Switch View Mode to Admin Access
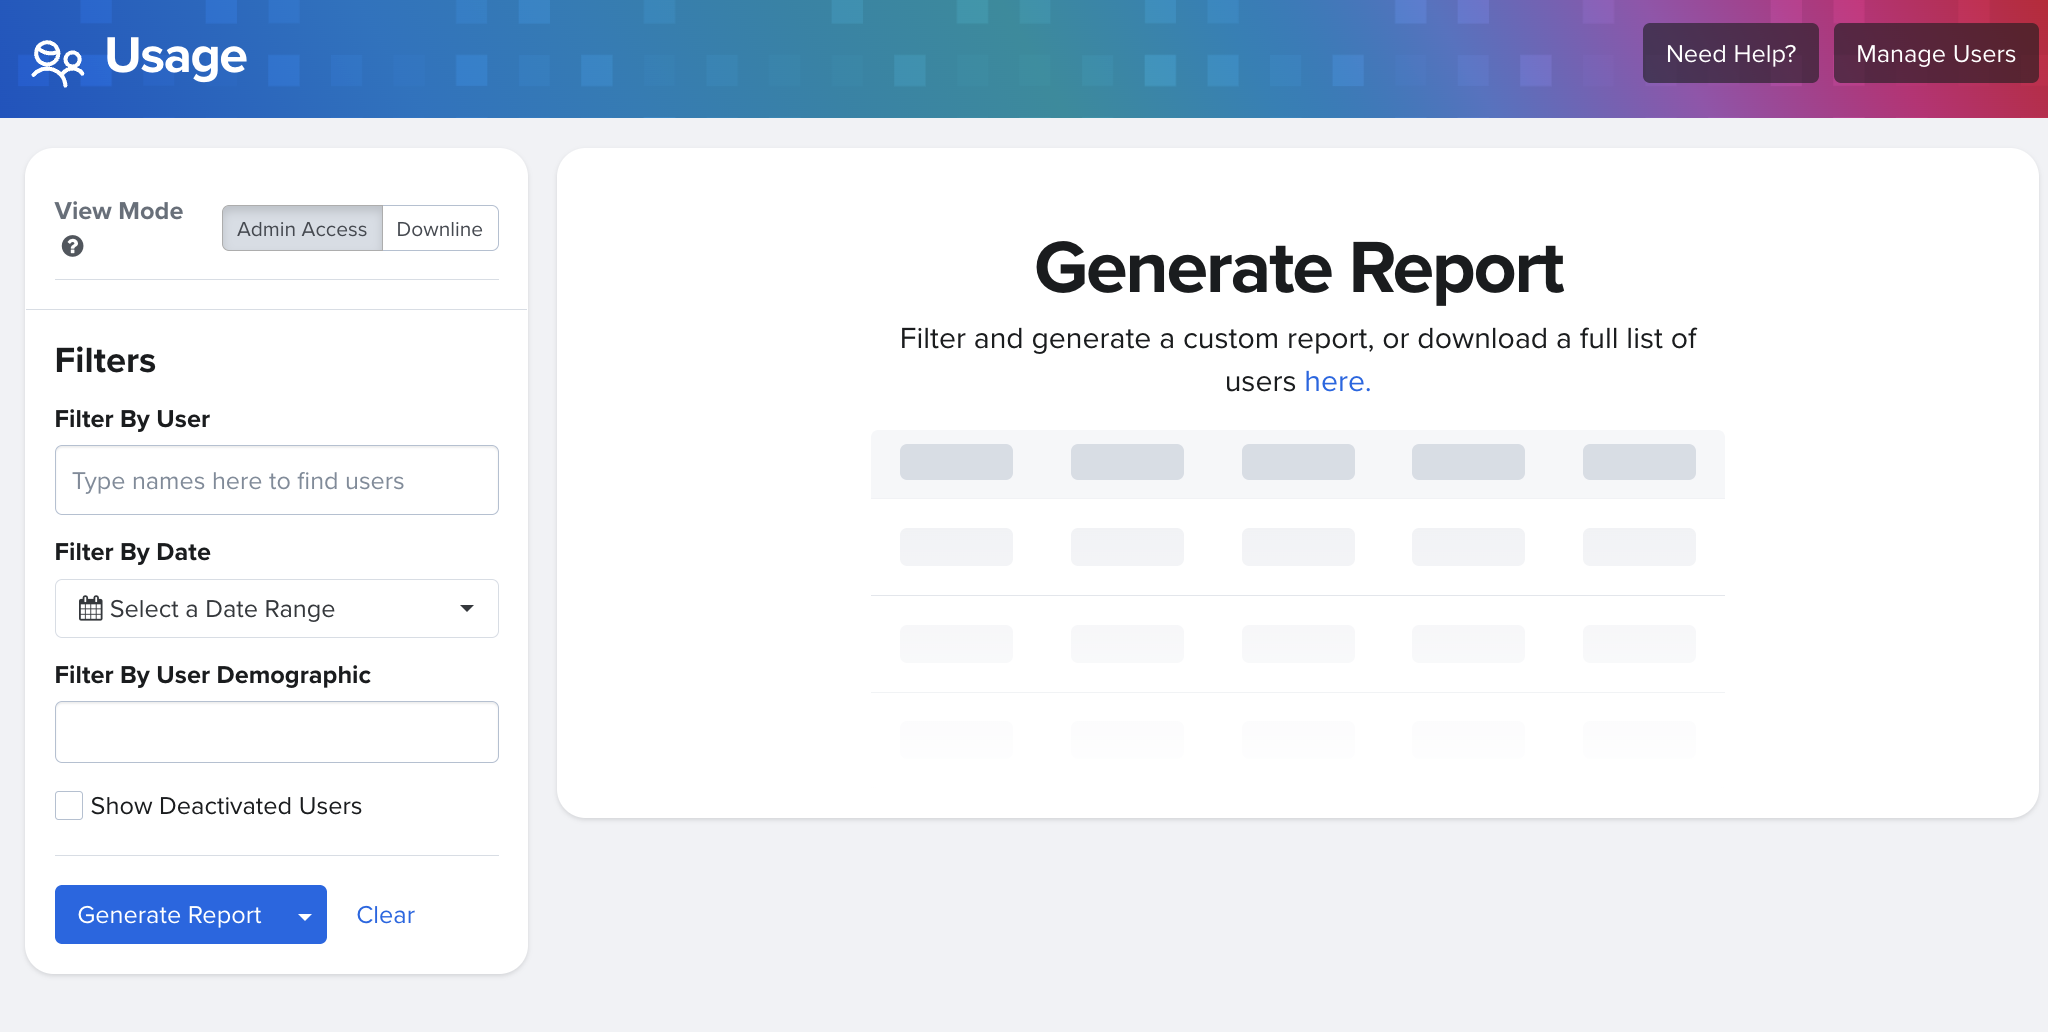The width and height of the screenshot is (2048, 1032). coord(302,229)
